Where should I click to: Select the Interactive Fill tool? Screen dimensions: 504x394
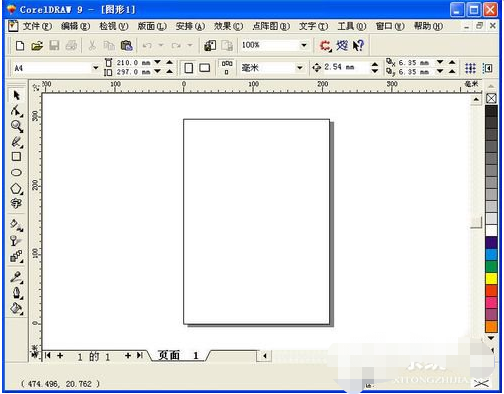pyautogui.click(x=16, y=225)
